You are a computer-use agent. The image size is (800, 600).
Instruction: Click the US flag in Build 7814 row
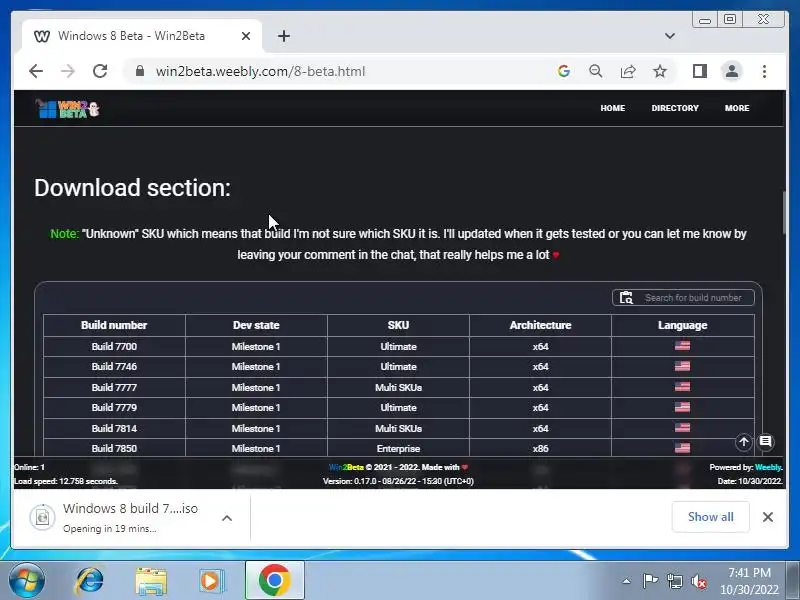(x=682, y=427)
